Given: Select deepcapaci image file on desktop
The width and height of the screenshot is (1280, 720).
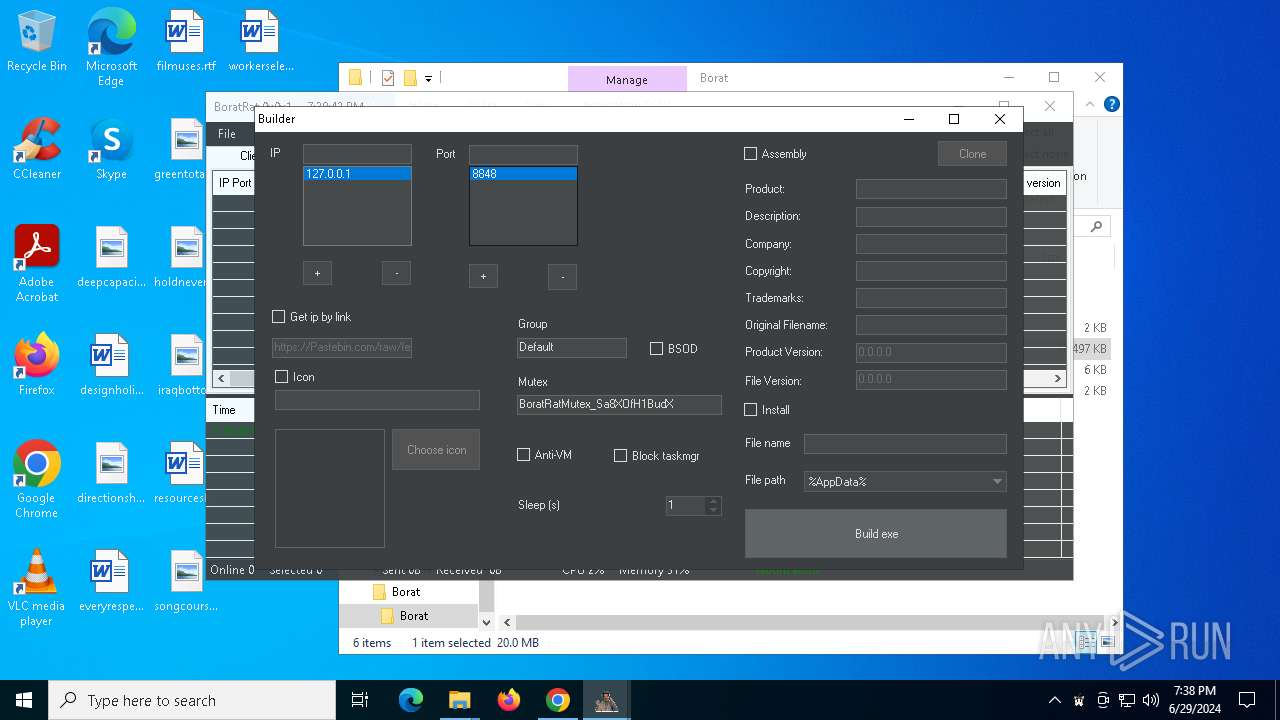Looking at the screenshot, I should pos(111,257).
